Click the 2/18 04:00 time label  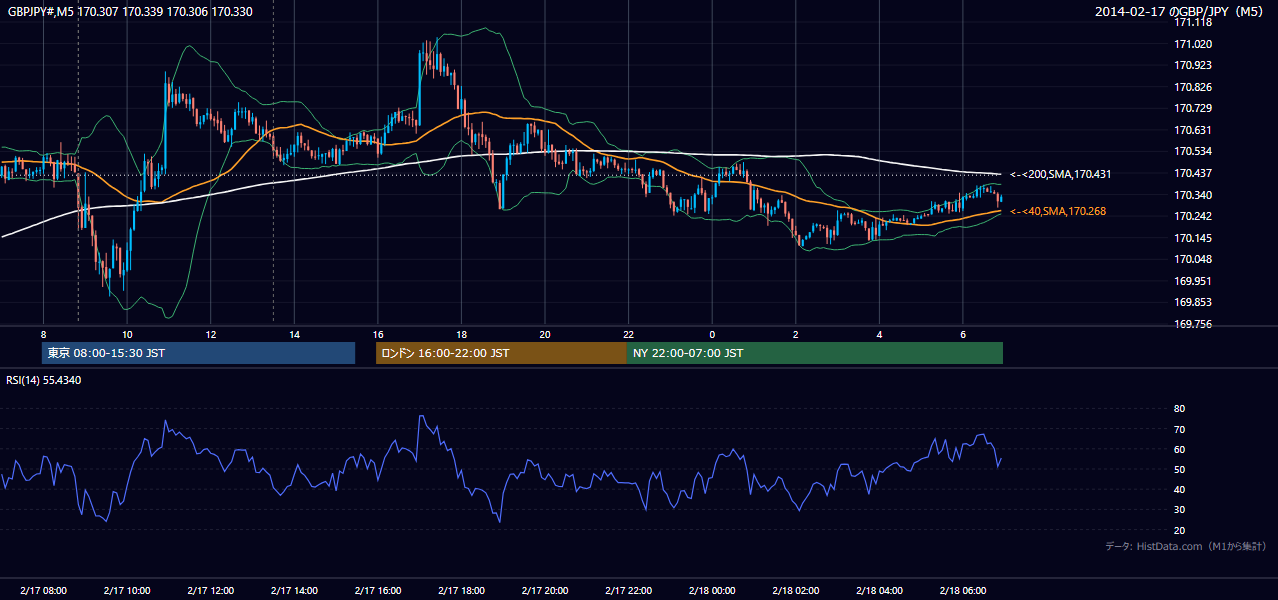point(879,591)
